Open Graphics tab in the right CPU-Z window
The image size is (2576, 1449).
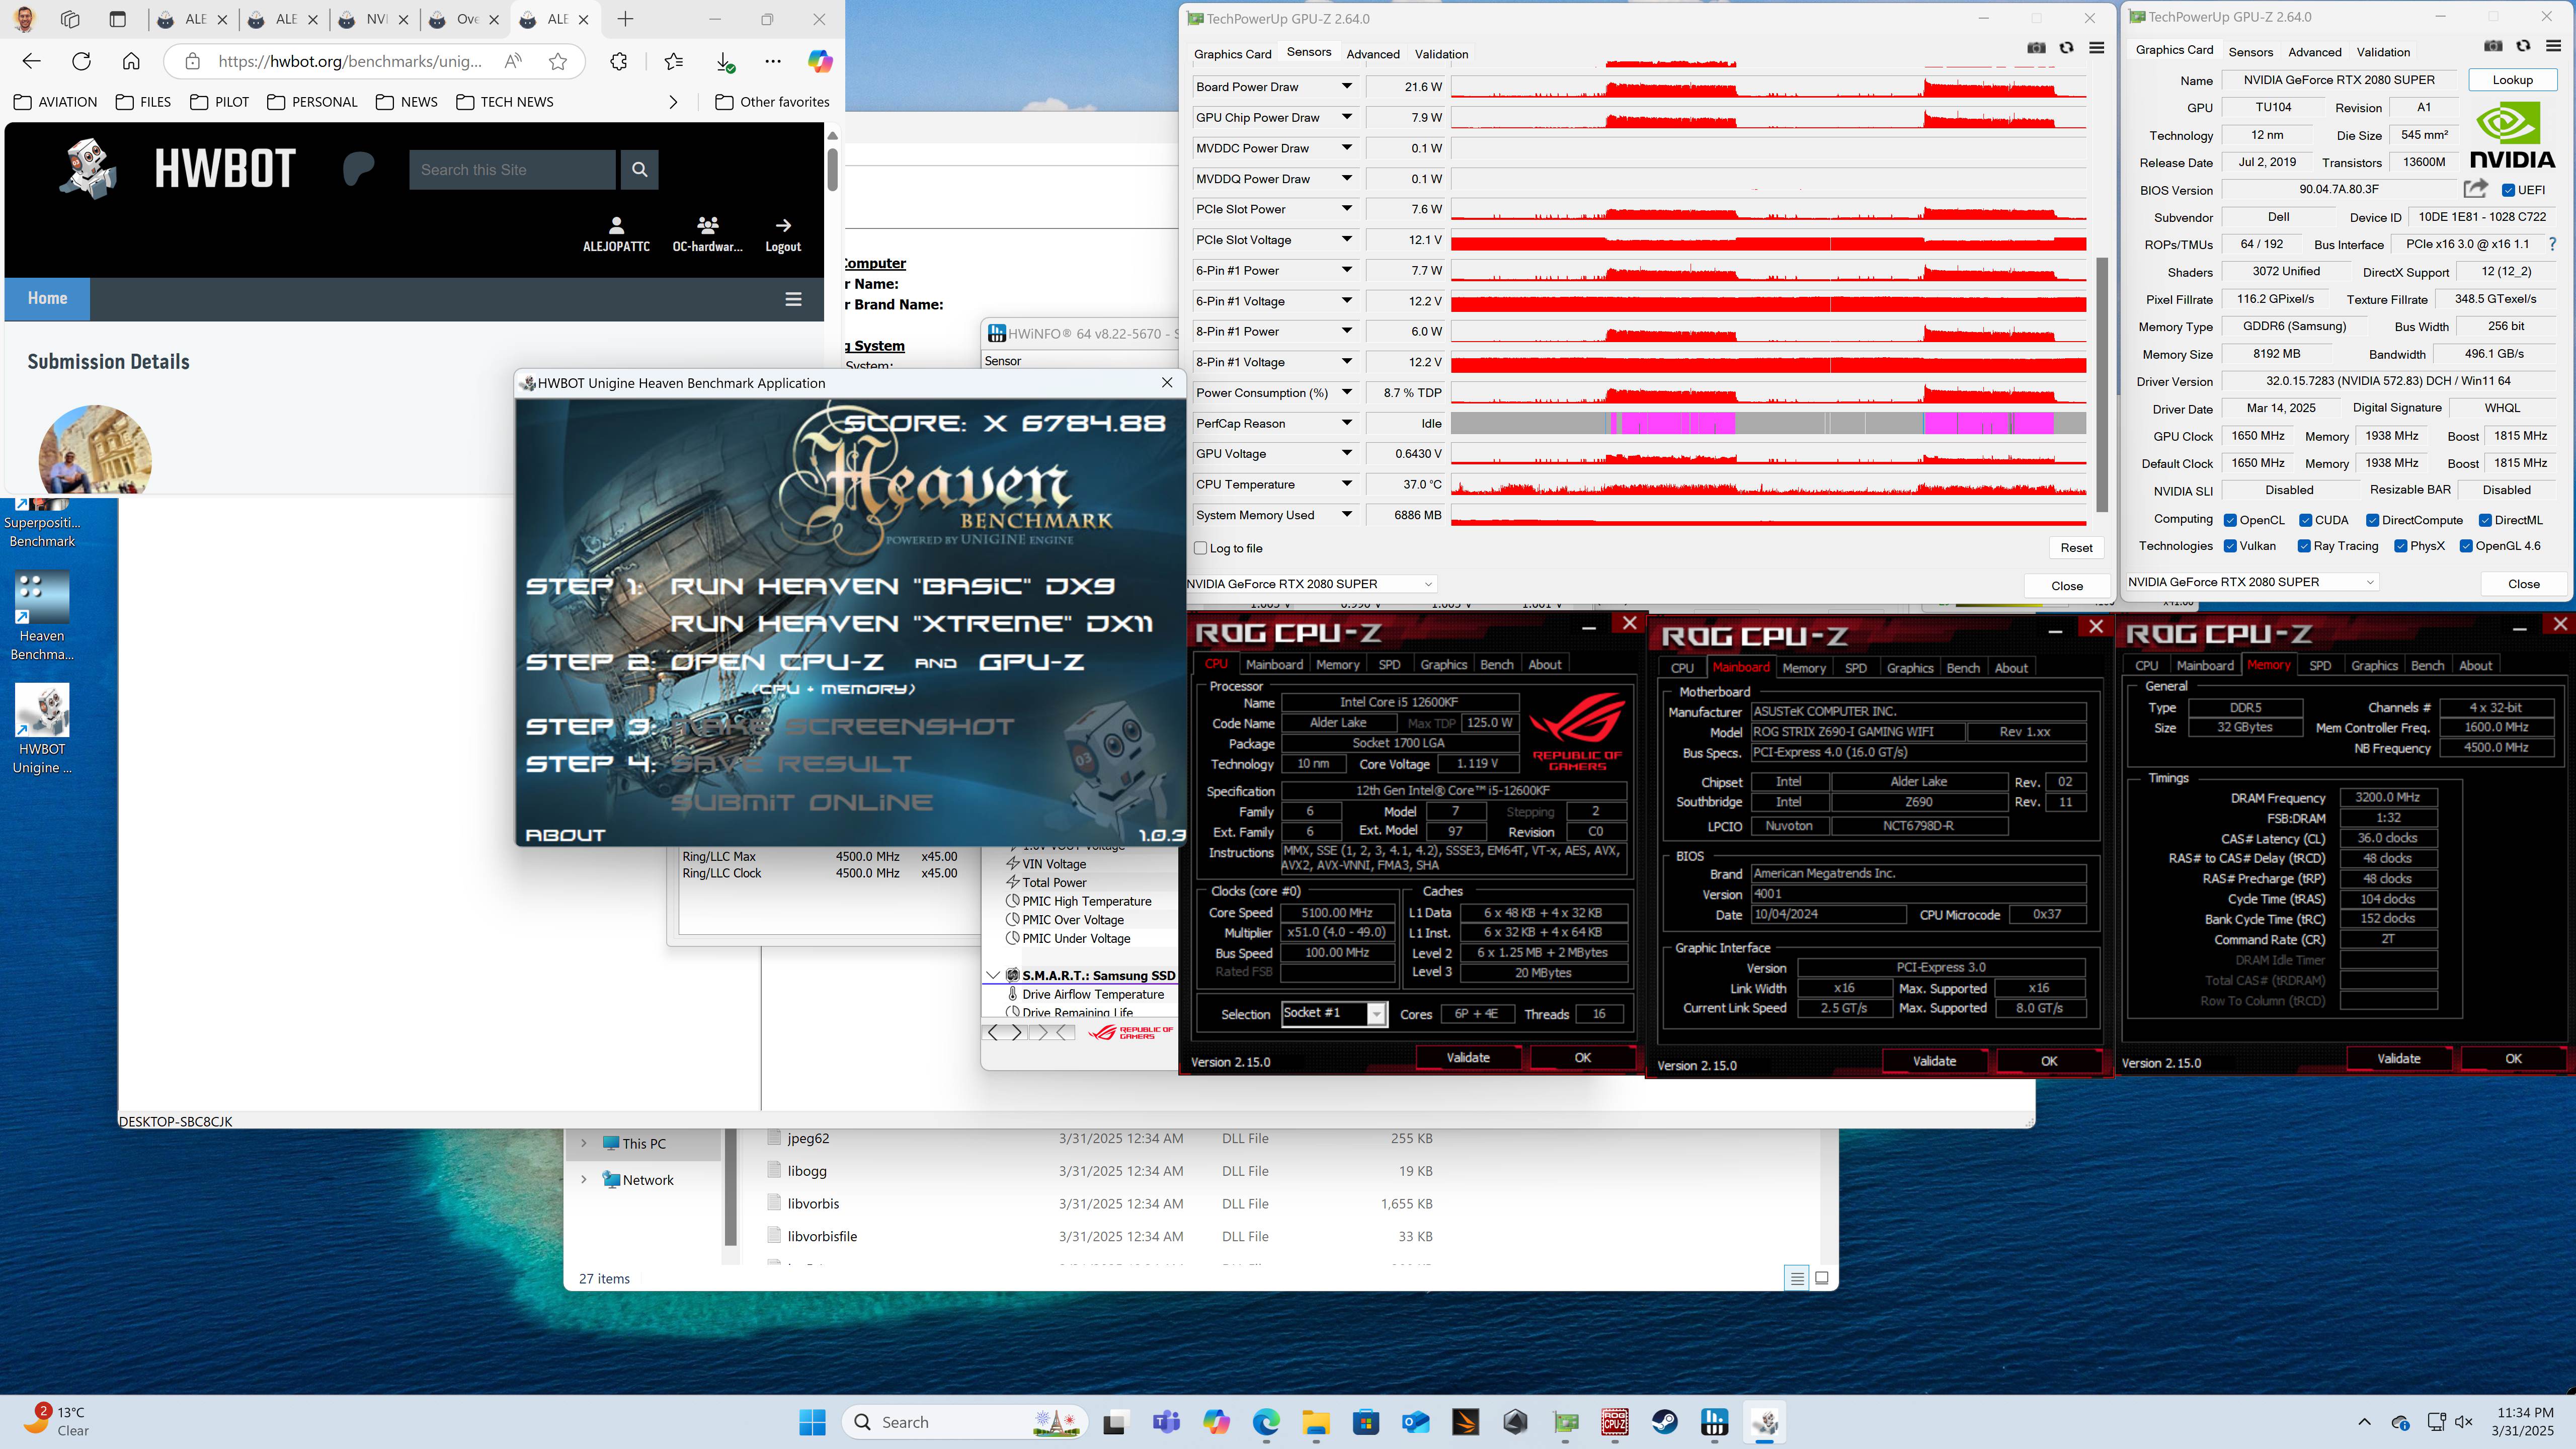[x=2374, y=666]
